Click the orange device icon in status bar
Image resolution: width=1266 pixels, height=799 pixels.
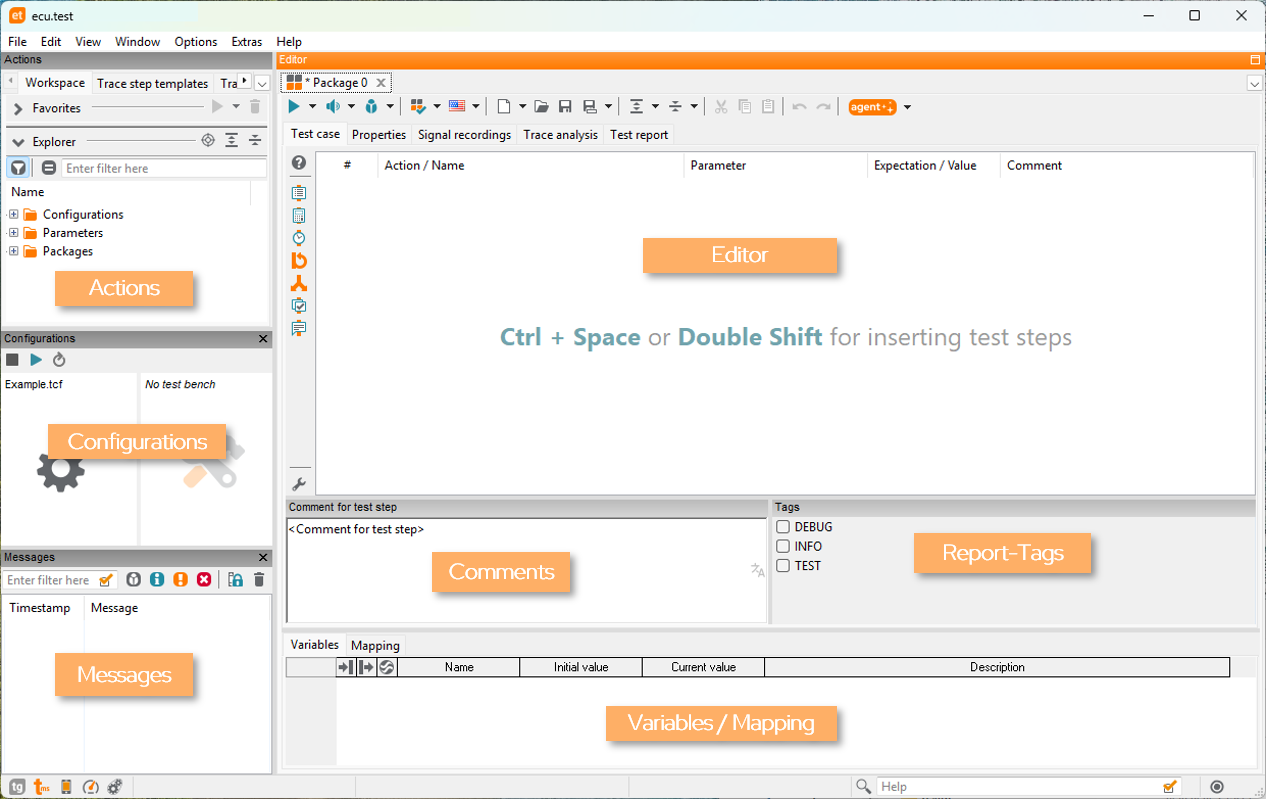[66, 787]
